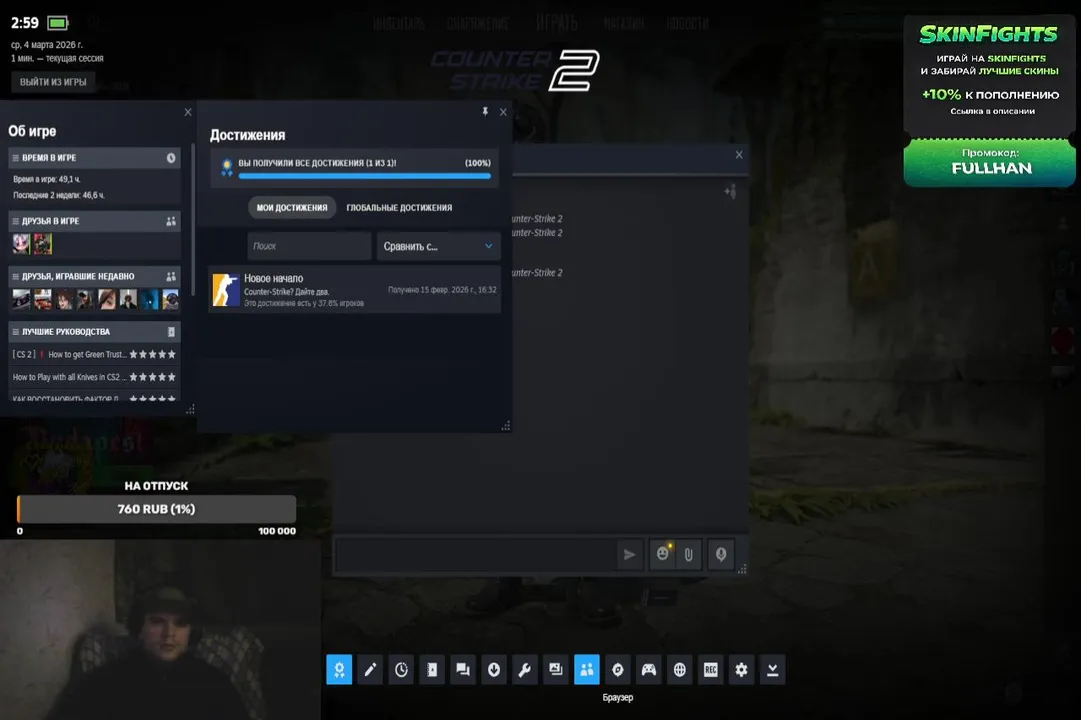This screenshot has height=720, width=1081.
Task: Click the Поиск achievements search field
Action: coord(309,246)
